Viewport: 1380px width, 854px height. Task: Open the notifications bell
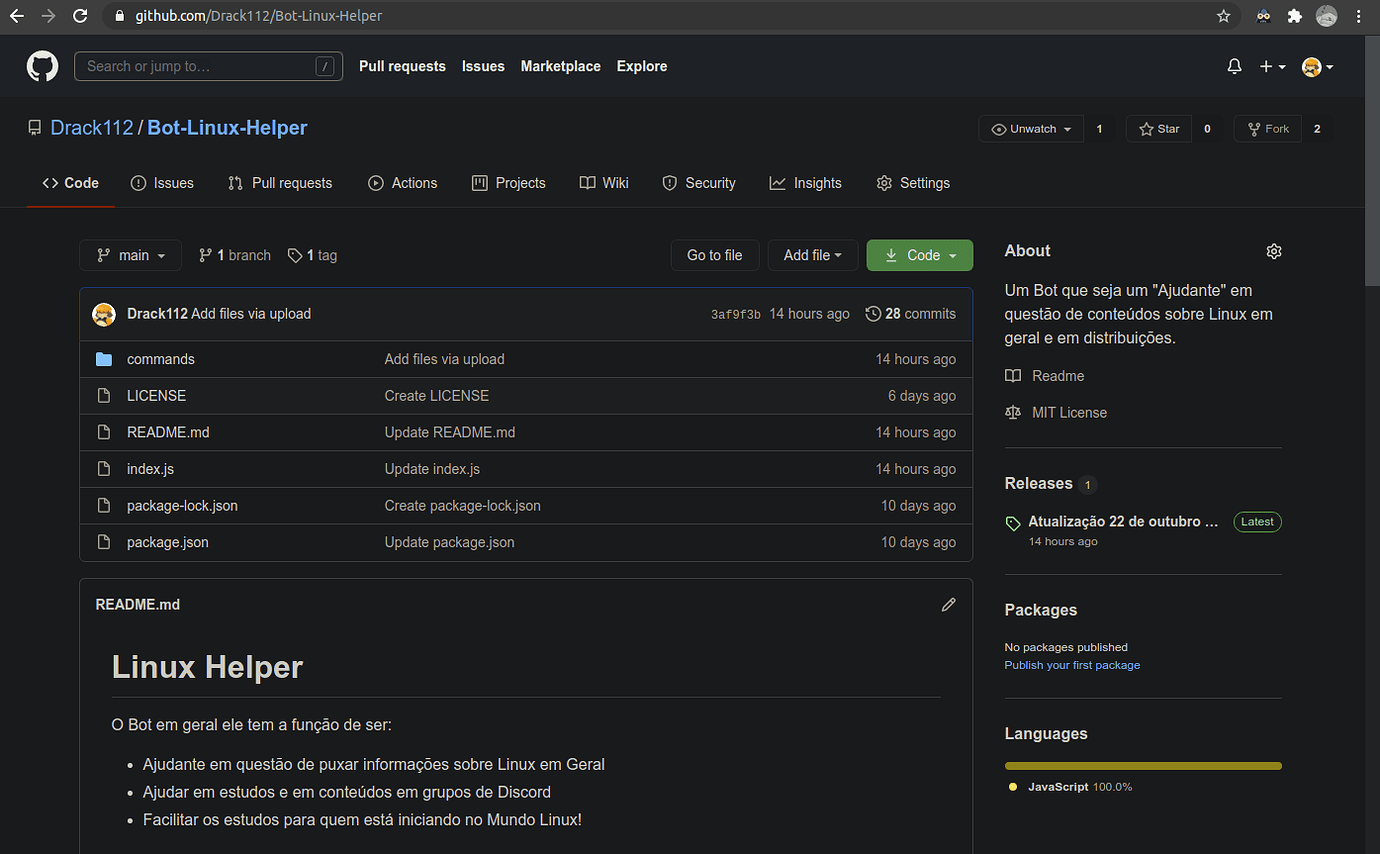(x=1234, y=66)
